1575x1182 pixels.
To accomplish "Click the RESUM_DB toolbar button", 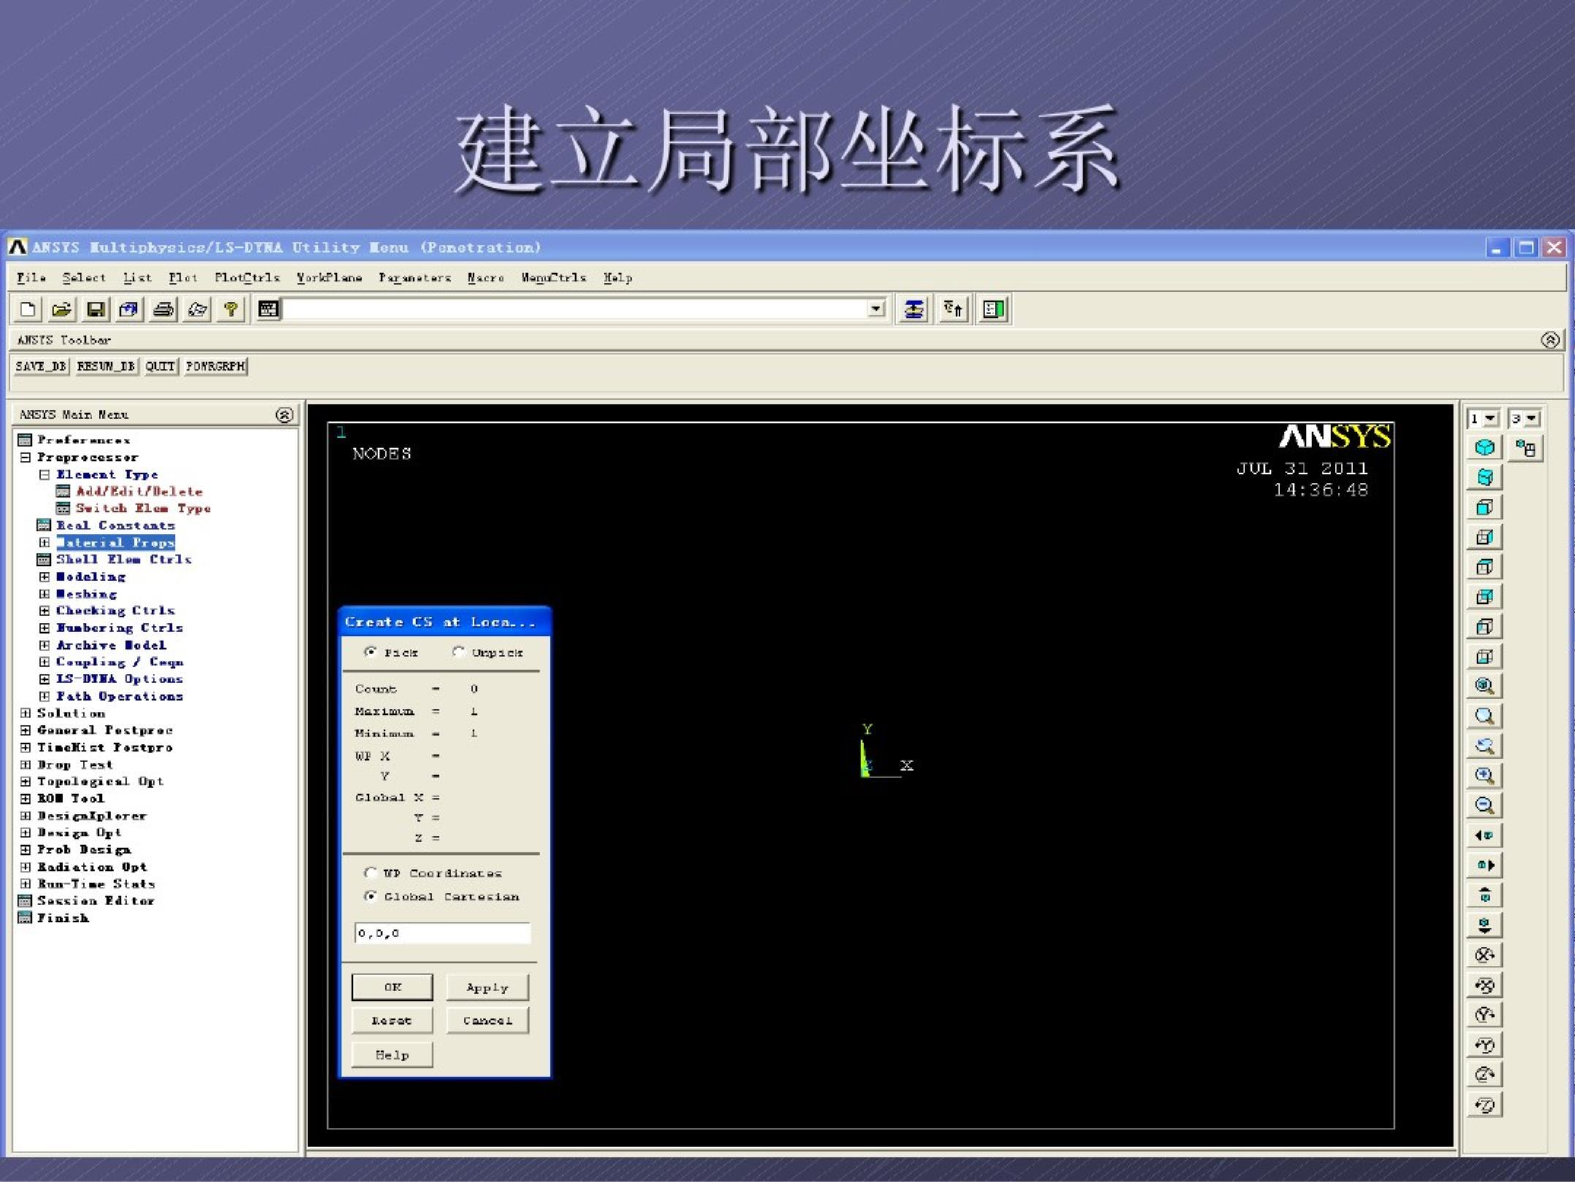I will (x=106, y=366).
